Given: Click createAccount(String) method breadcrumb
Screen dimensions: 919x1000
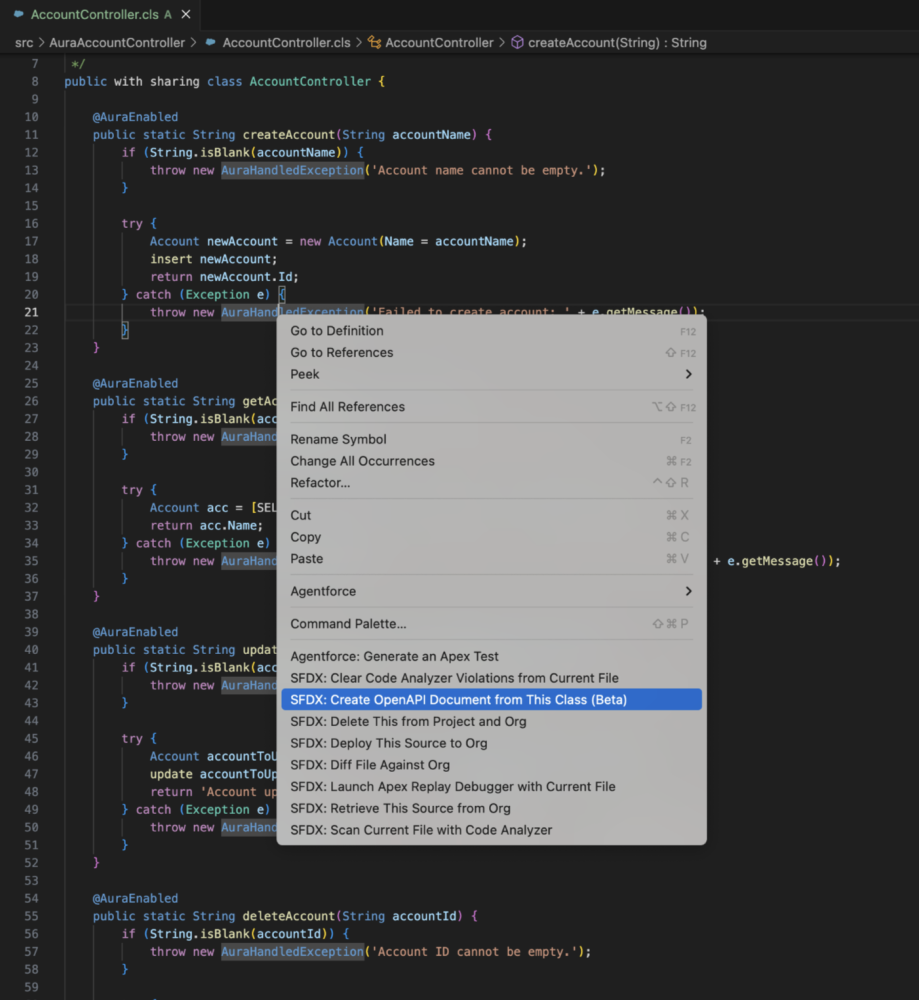Looking at the screenshot, I should (617, 43).
